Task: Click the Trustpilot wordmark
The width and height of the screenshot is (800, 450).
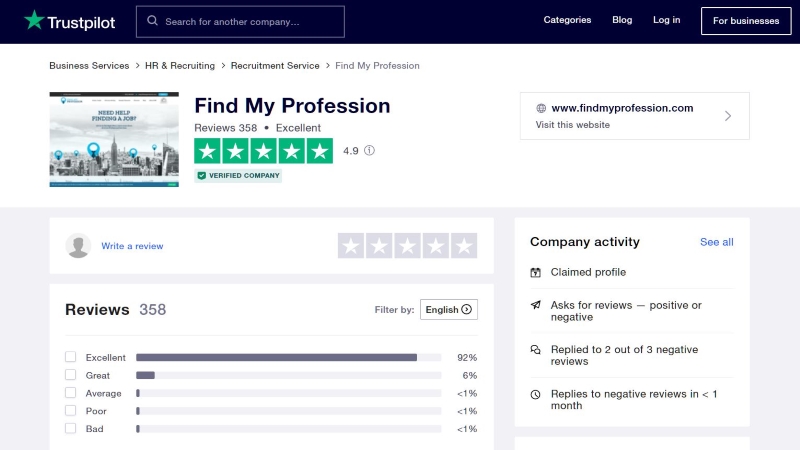Action: tap(81, 22)
